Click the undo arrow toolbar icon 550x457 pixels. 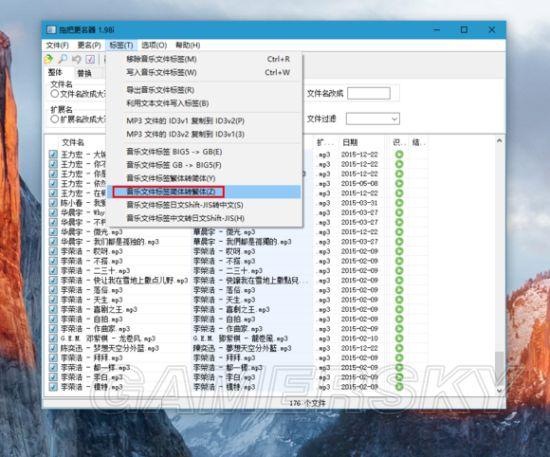(x=76, y=59)
